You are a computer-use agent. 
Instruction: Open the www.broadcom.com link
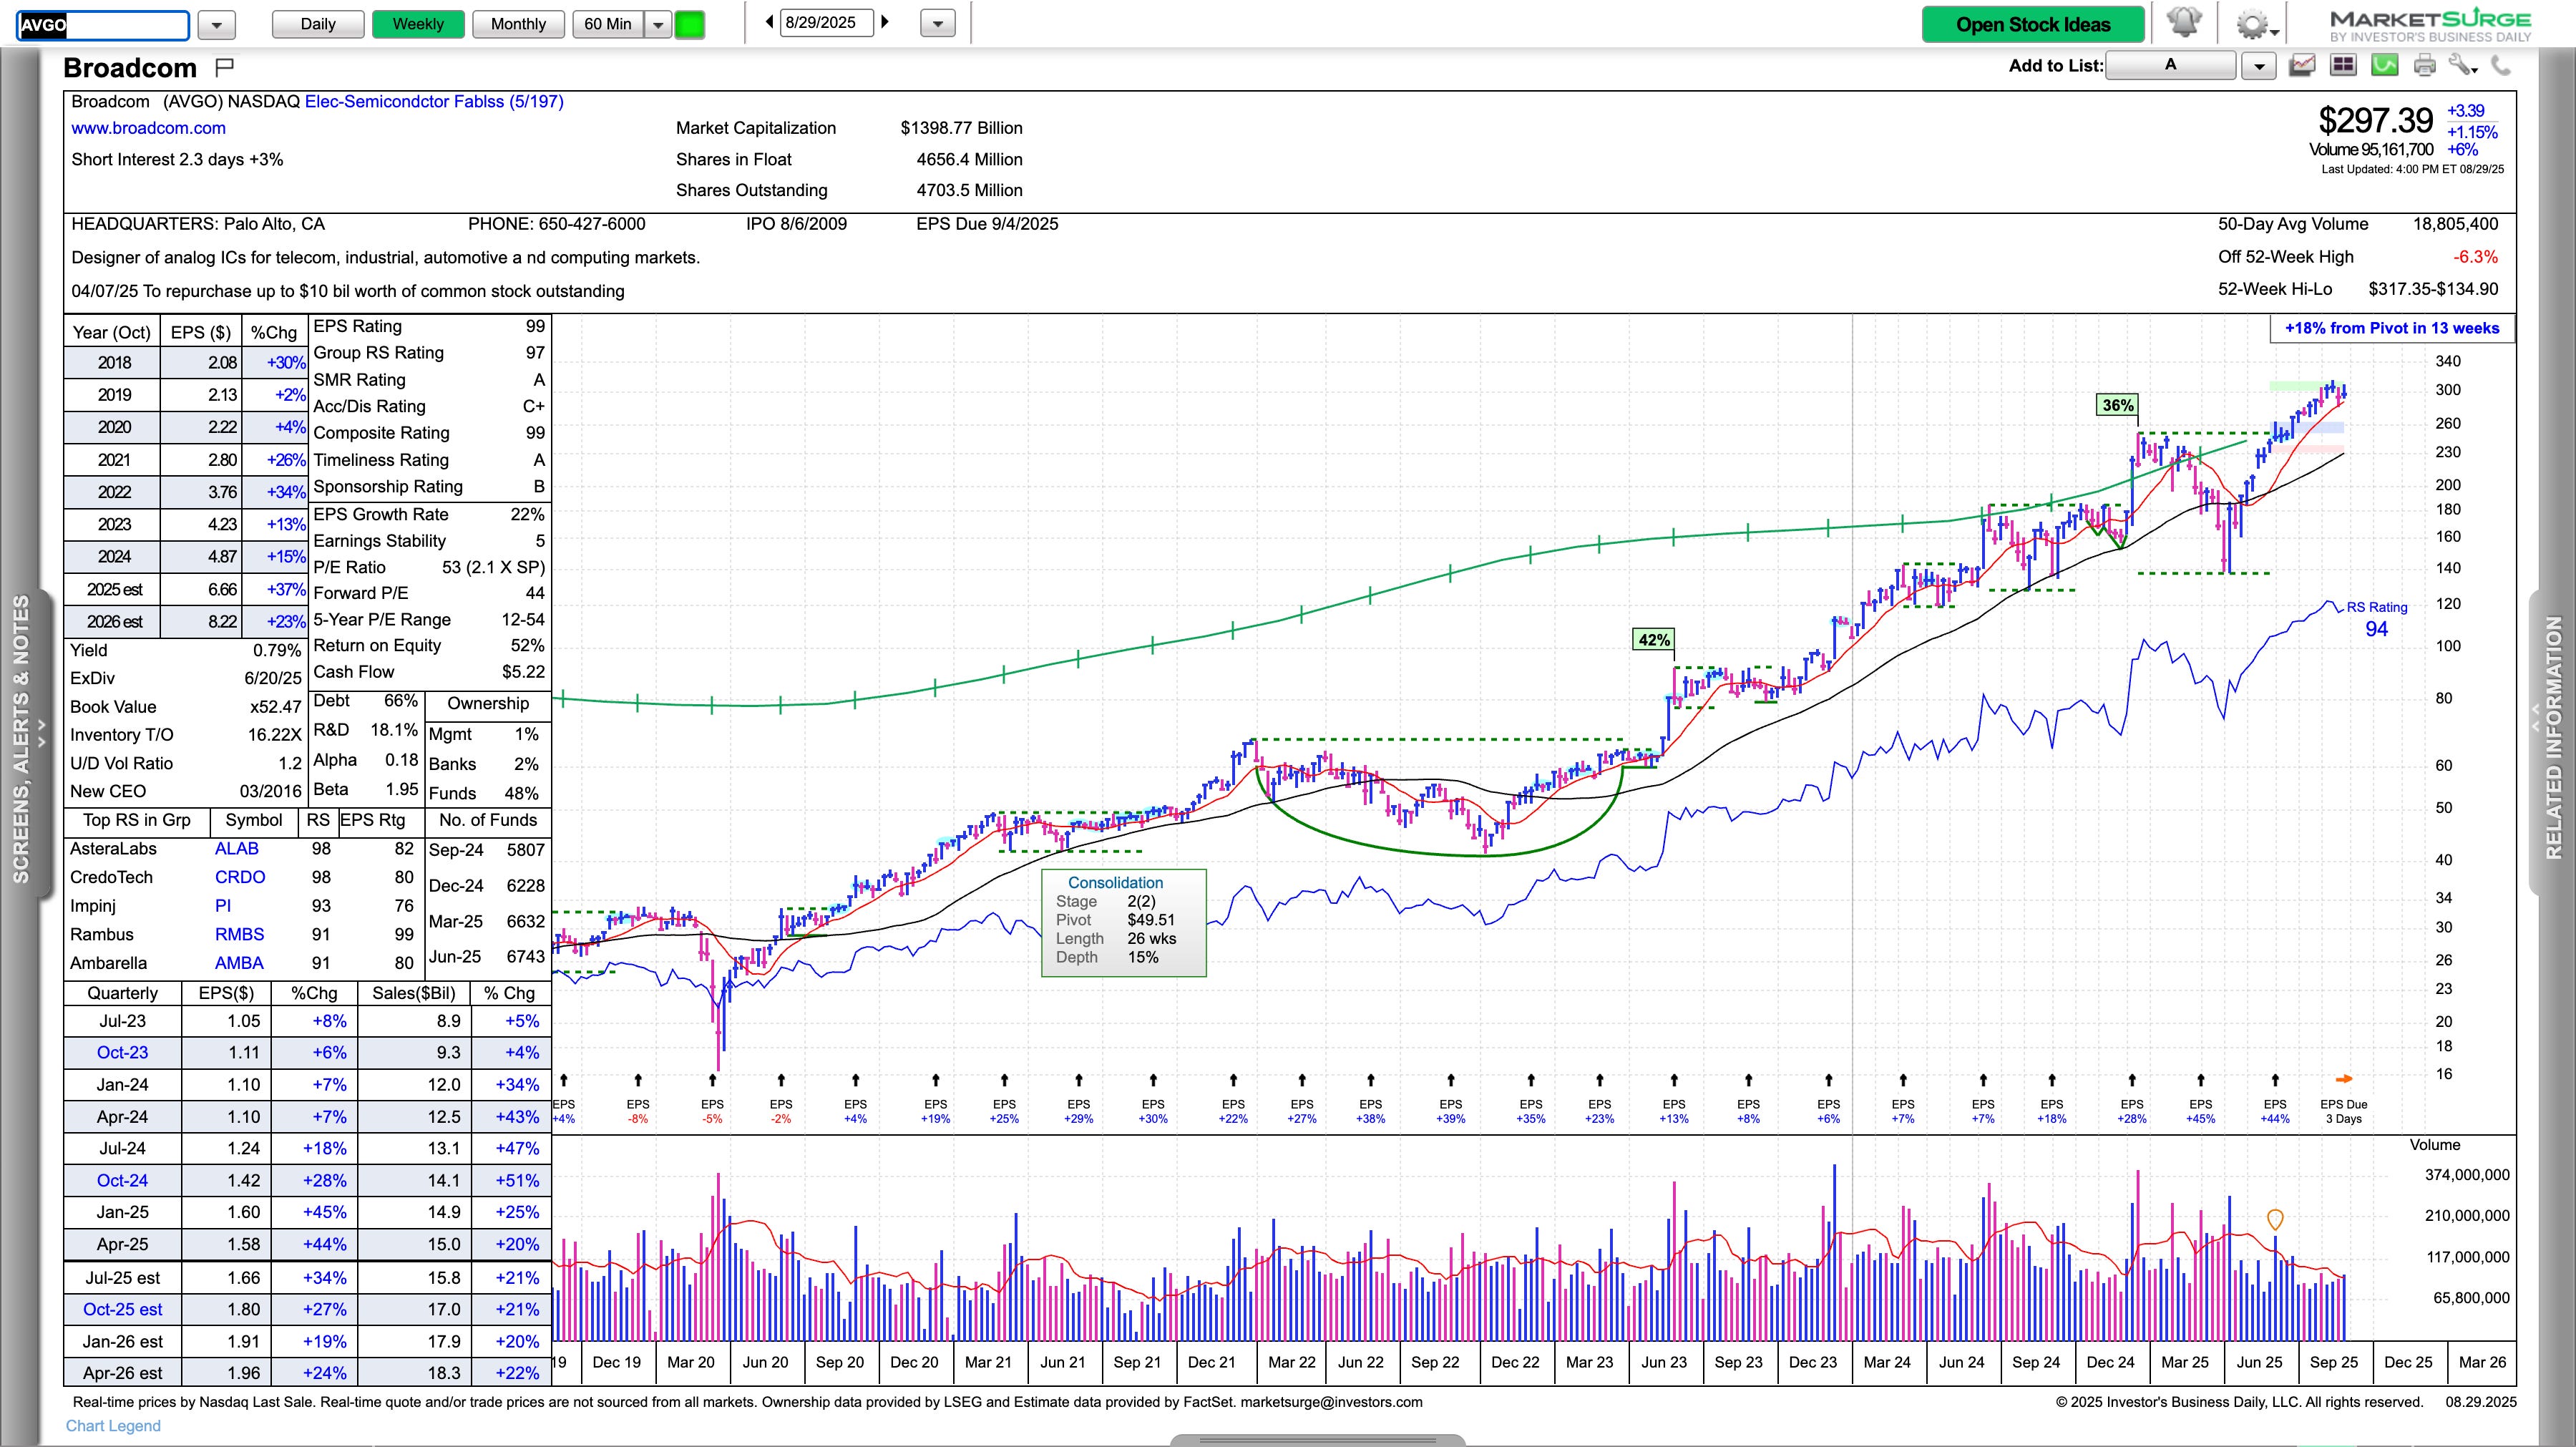click(x=148, y=128)
